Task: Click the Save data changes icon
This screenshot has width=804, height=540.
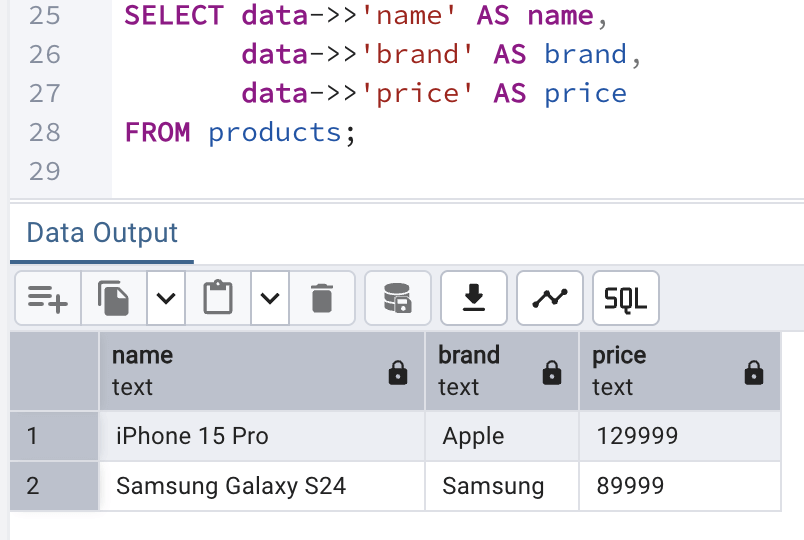Action: [398, 298]
